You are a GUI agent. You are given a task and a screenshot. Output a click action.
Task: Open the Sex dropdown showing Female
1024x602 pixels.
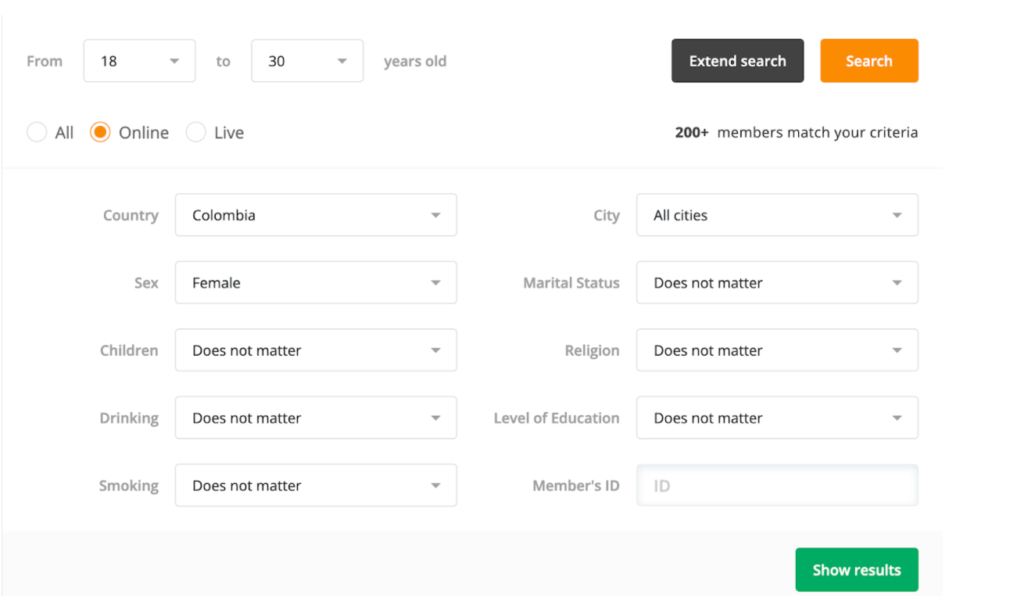click(315, 283)
